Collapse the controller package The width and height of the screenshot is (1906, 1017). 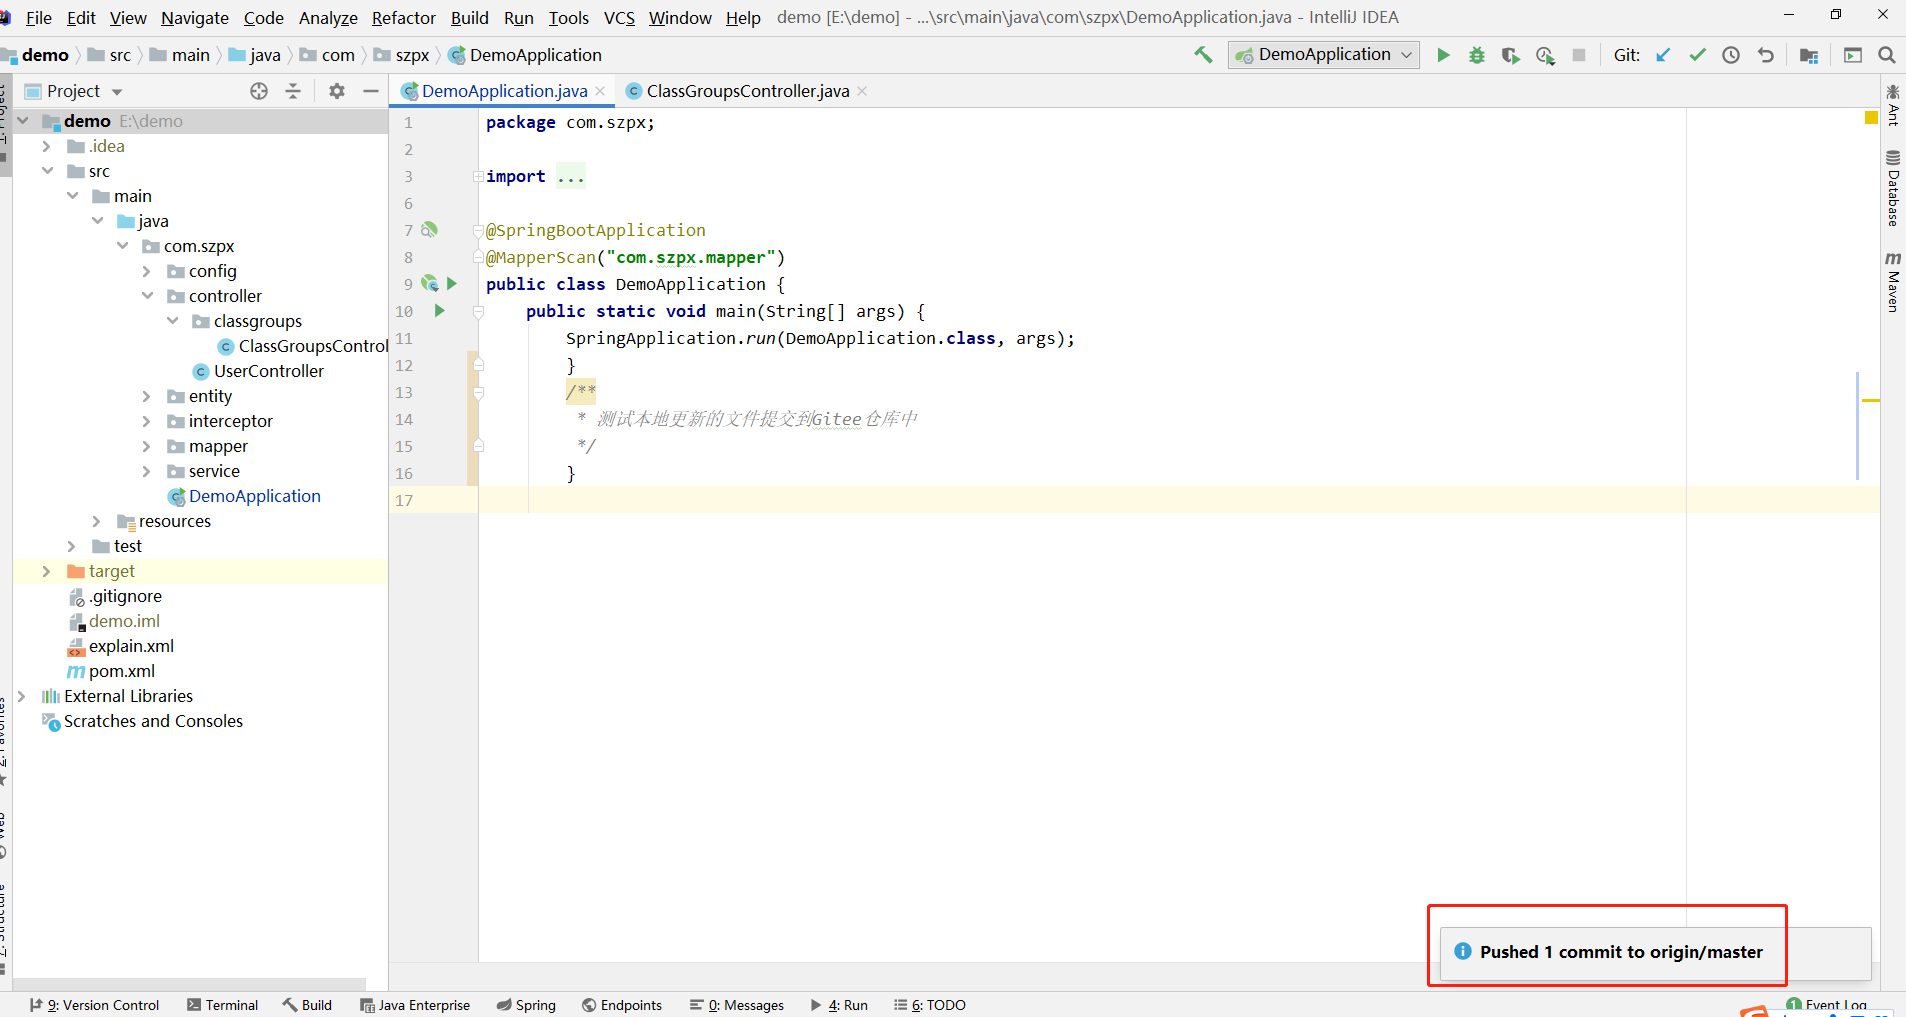click(x=146, y=296)
